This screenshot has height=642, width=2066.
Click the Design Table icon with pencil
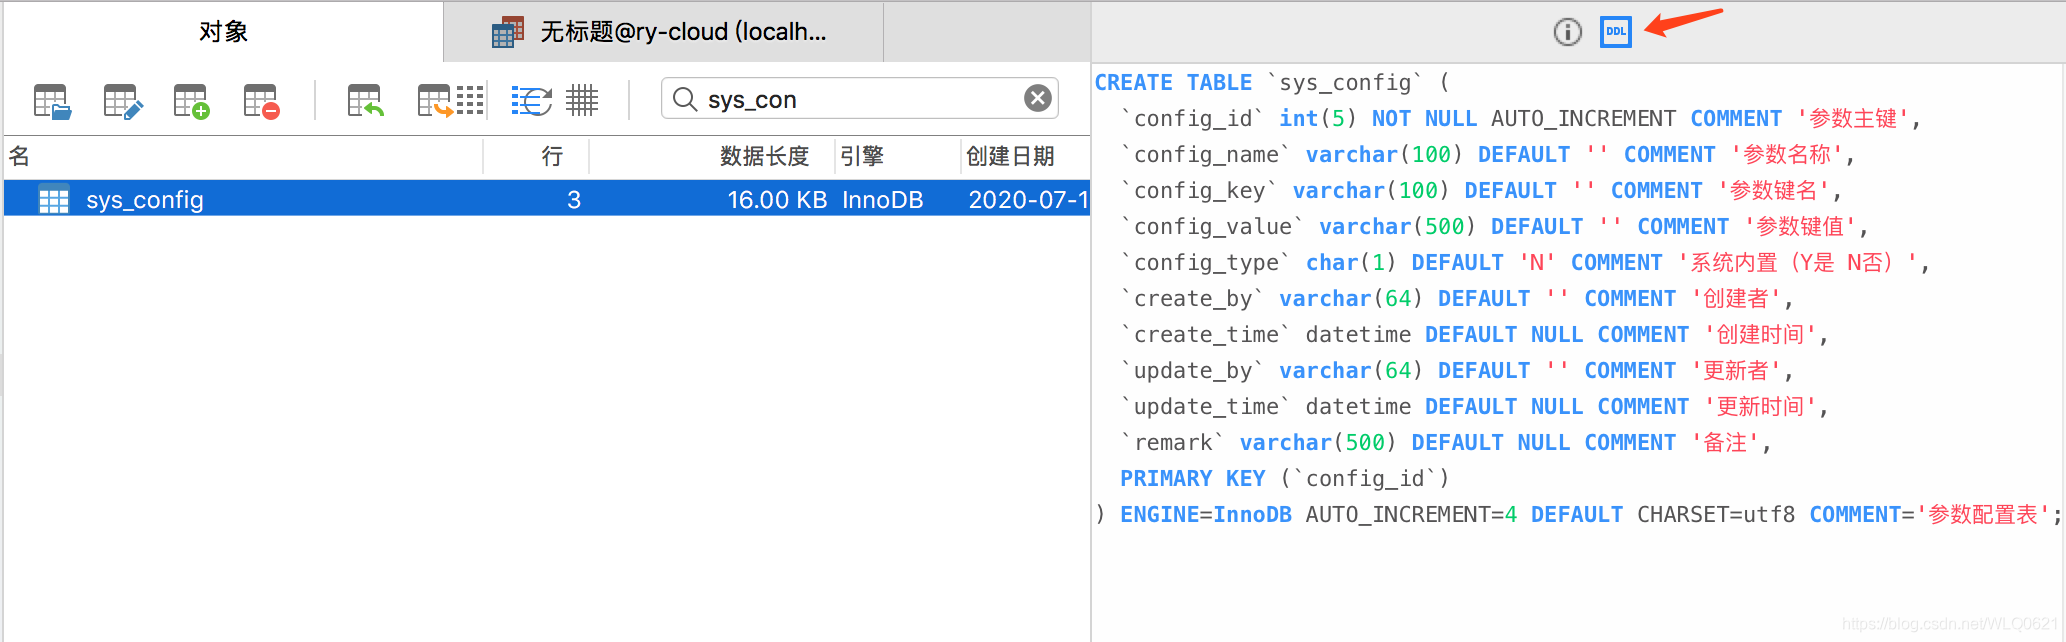pos(123,101)
